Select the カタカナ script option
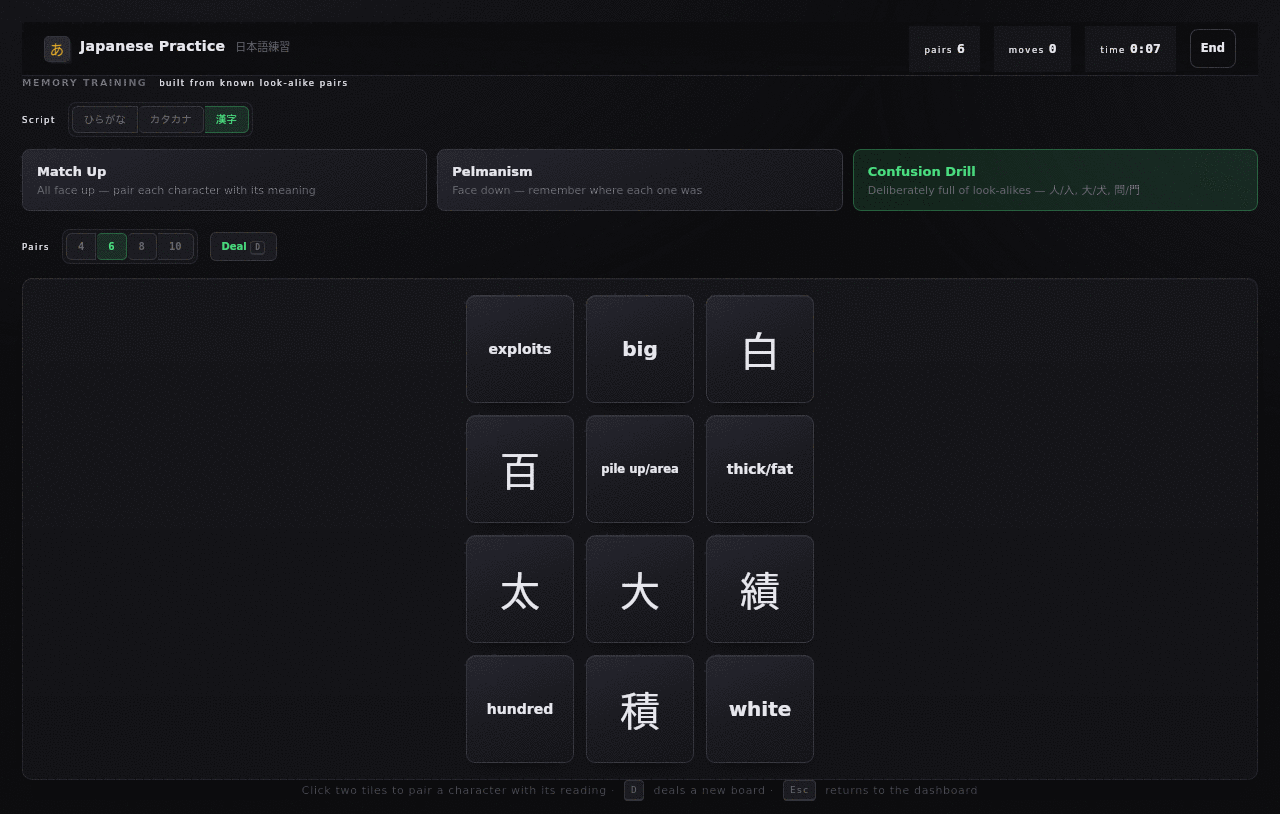Screen dimensions: 1280x814 (x=171, y=120)
